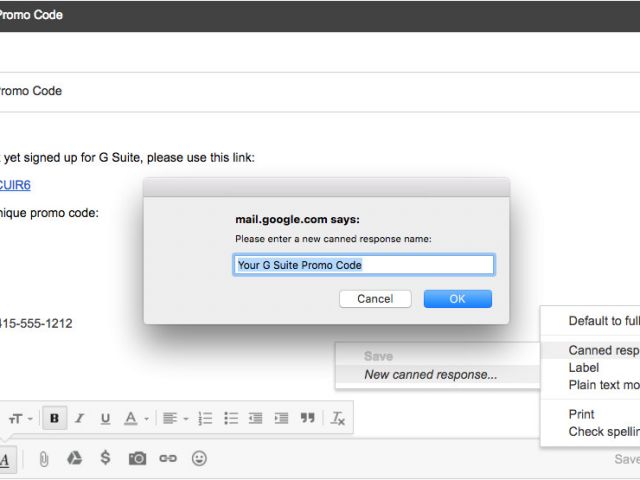This screenshot has height=480, width=640.
Task: Open the text alignment dropdown
Action: tap(175, 418)
